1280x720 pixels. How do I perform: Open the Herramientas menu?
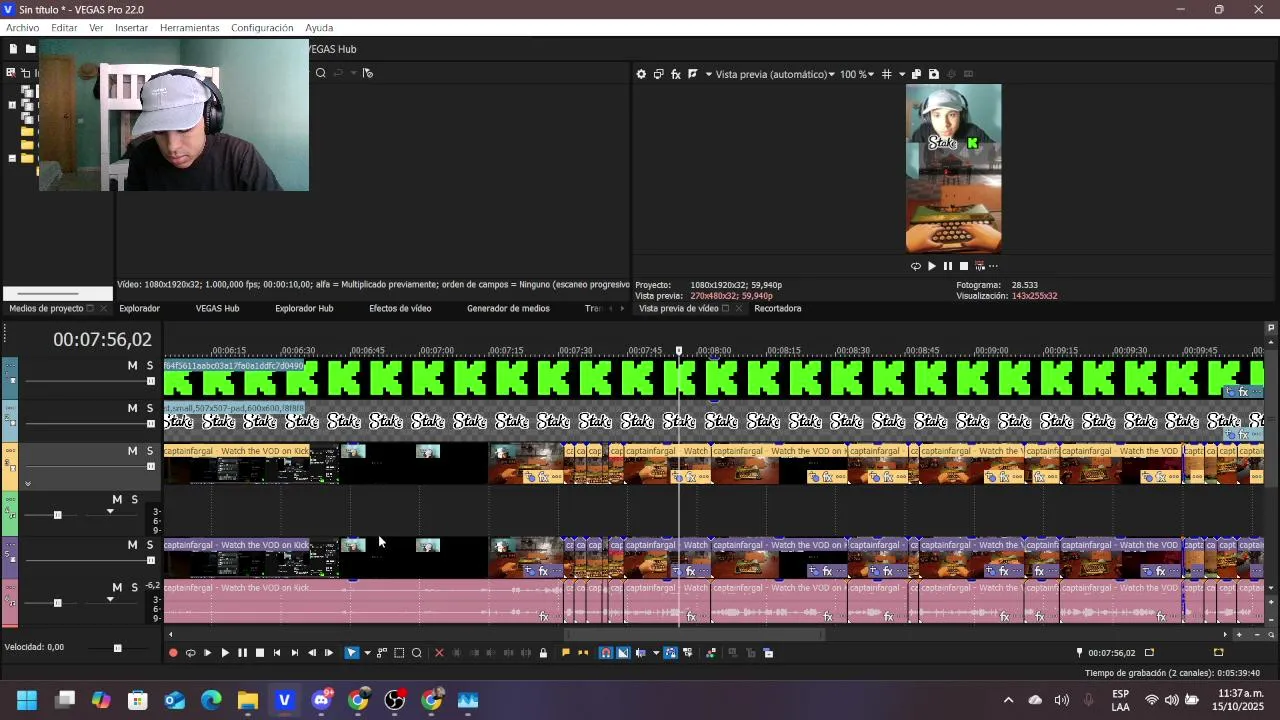click(189, 28)
